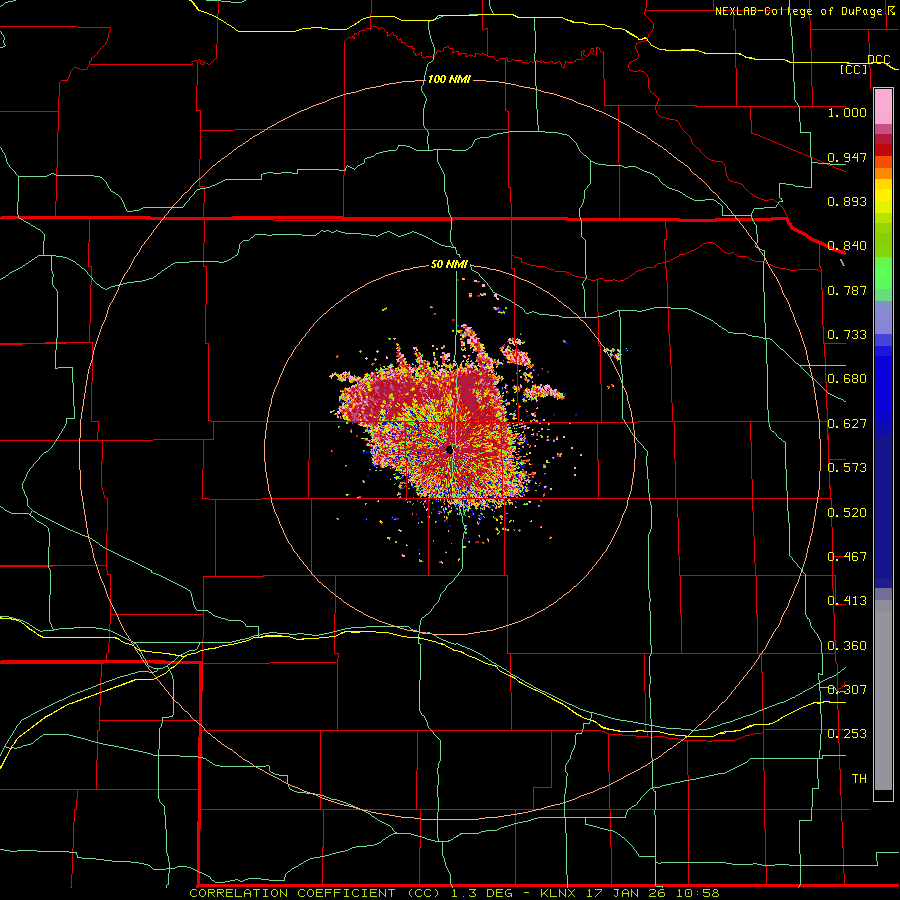Select the 0.947 scale value
The height and width of the screenshot is (900, 900).
847,157
